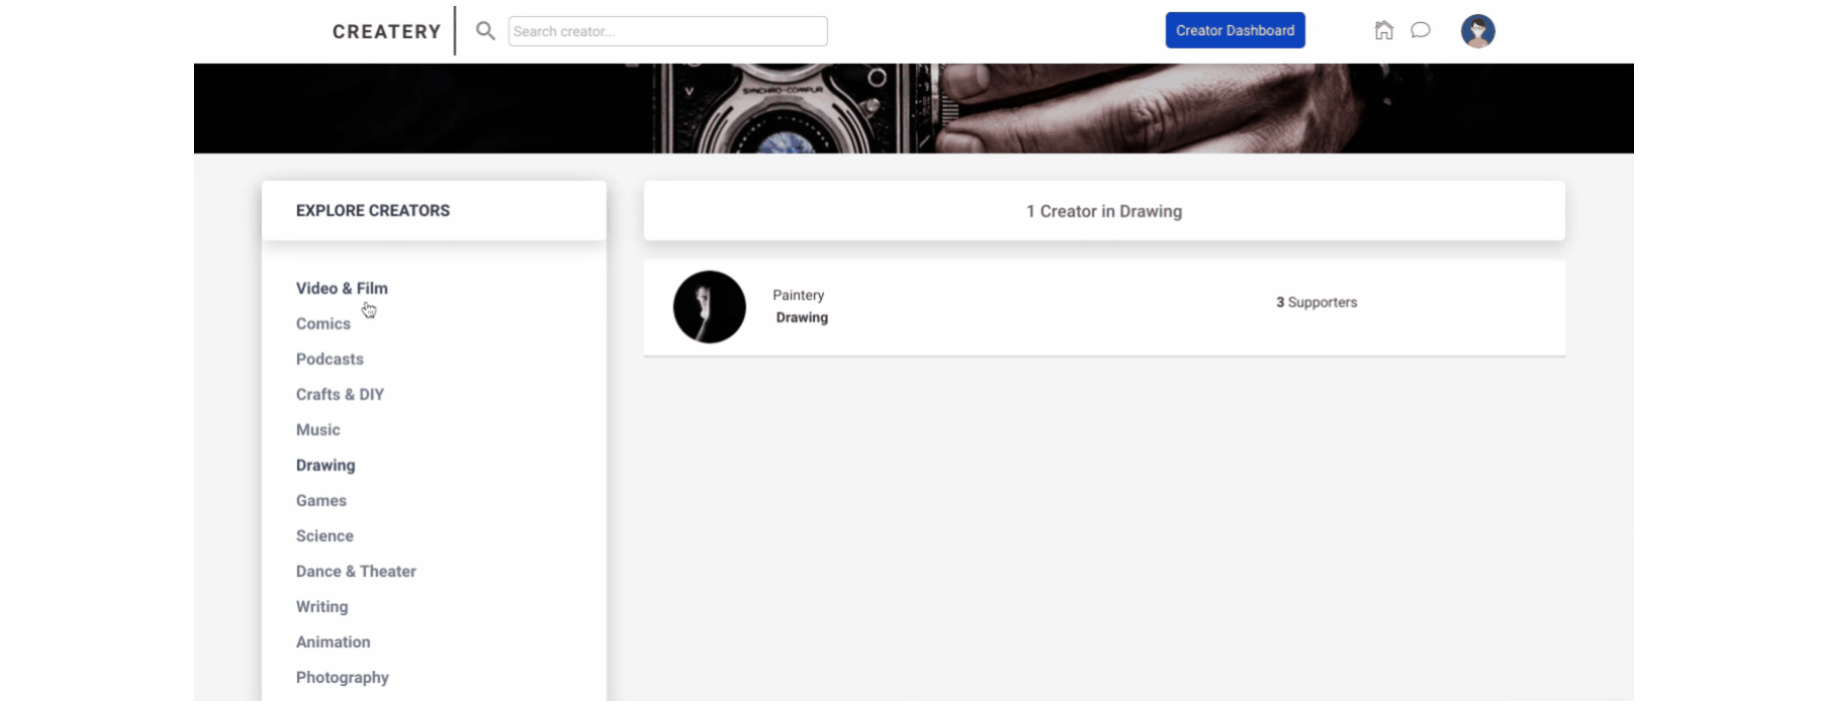Click the search magnifier icon

[x=485, y=31]
